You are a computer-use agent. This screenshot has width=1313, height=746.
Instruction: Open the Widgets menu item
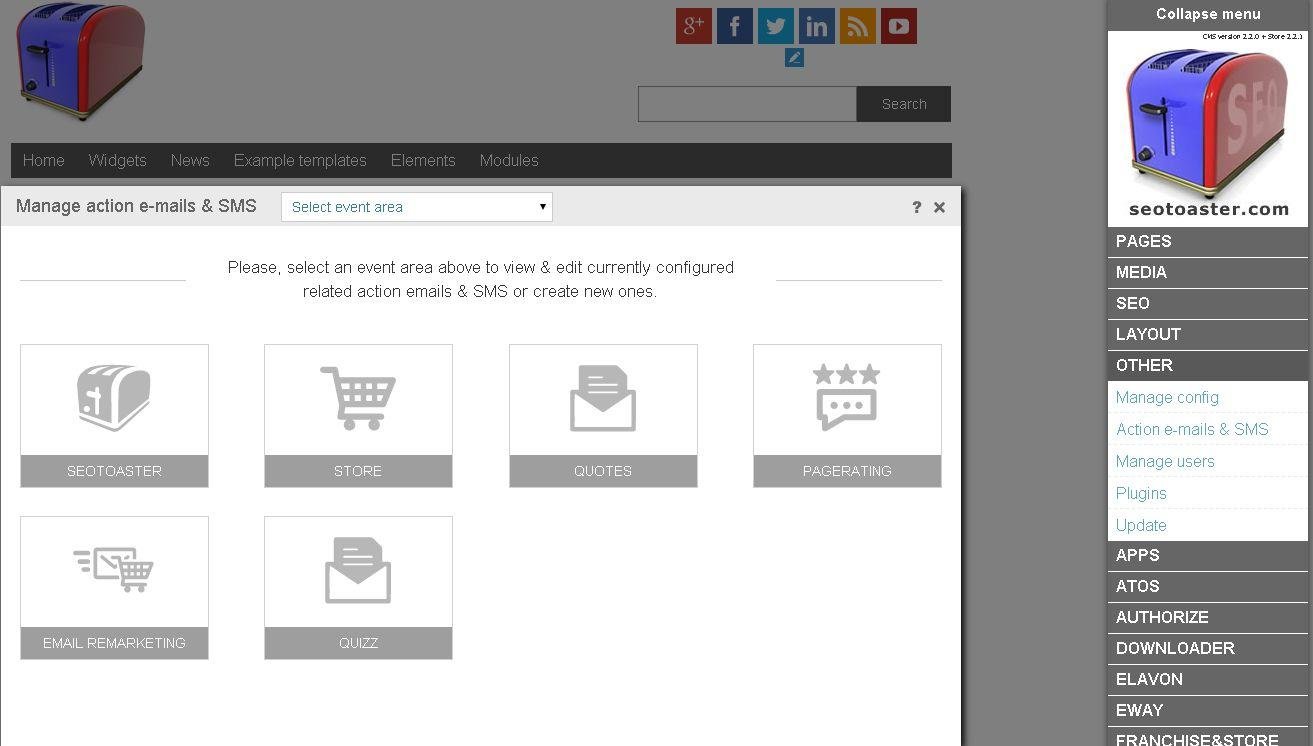[x=117, y=160]
